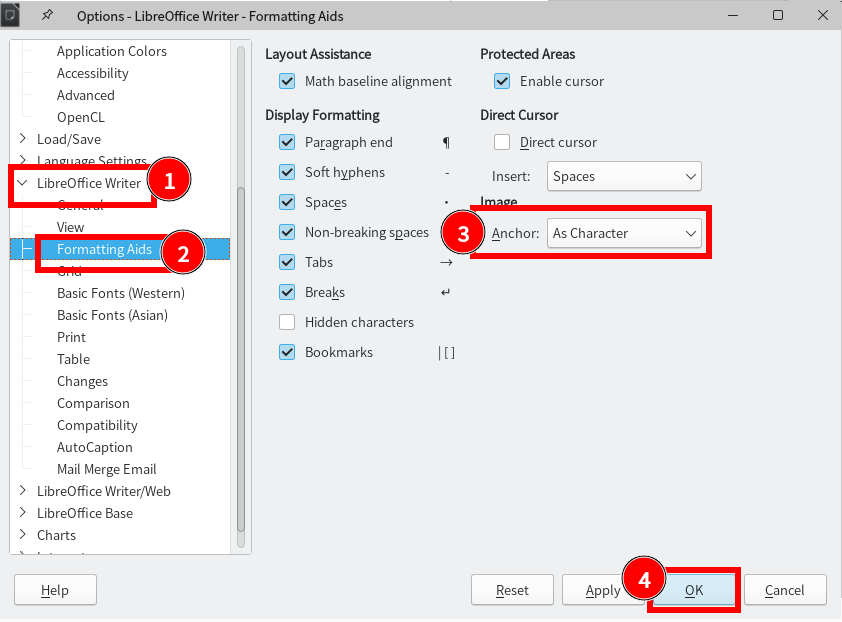Toggle Soft hyphens checkbox
The width and height of the screenshot is (842, 622).
tap(287, 172)
